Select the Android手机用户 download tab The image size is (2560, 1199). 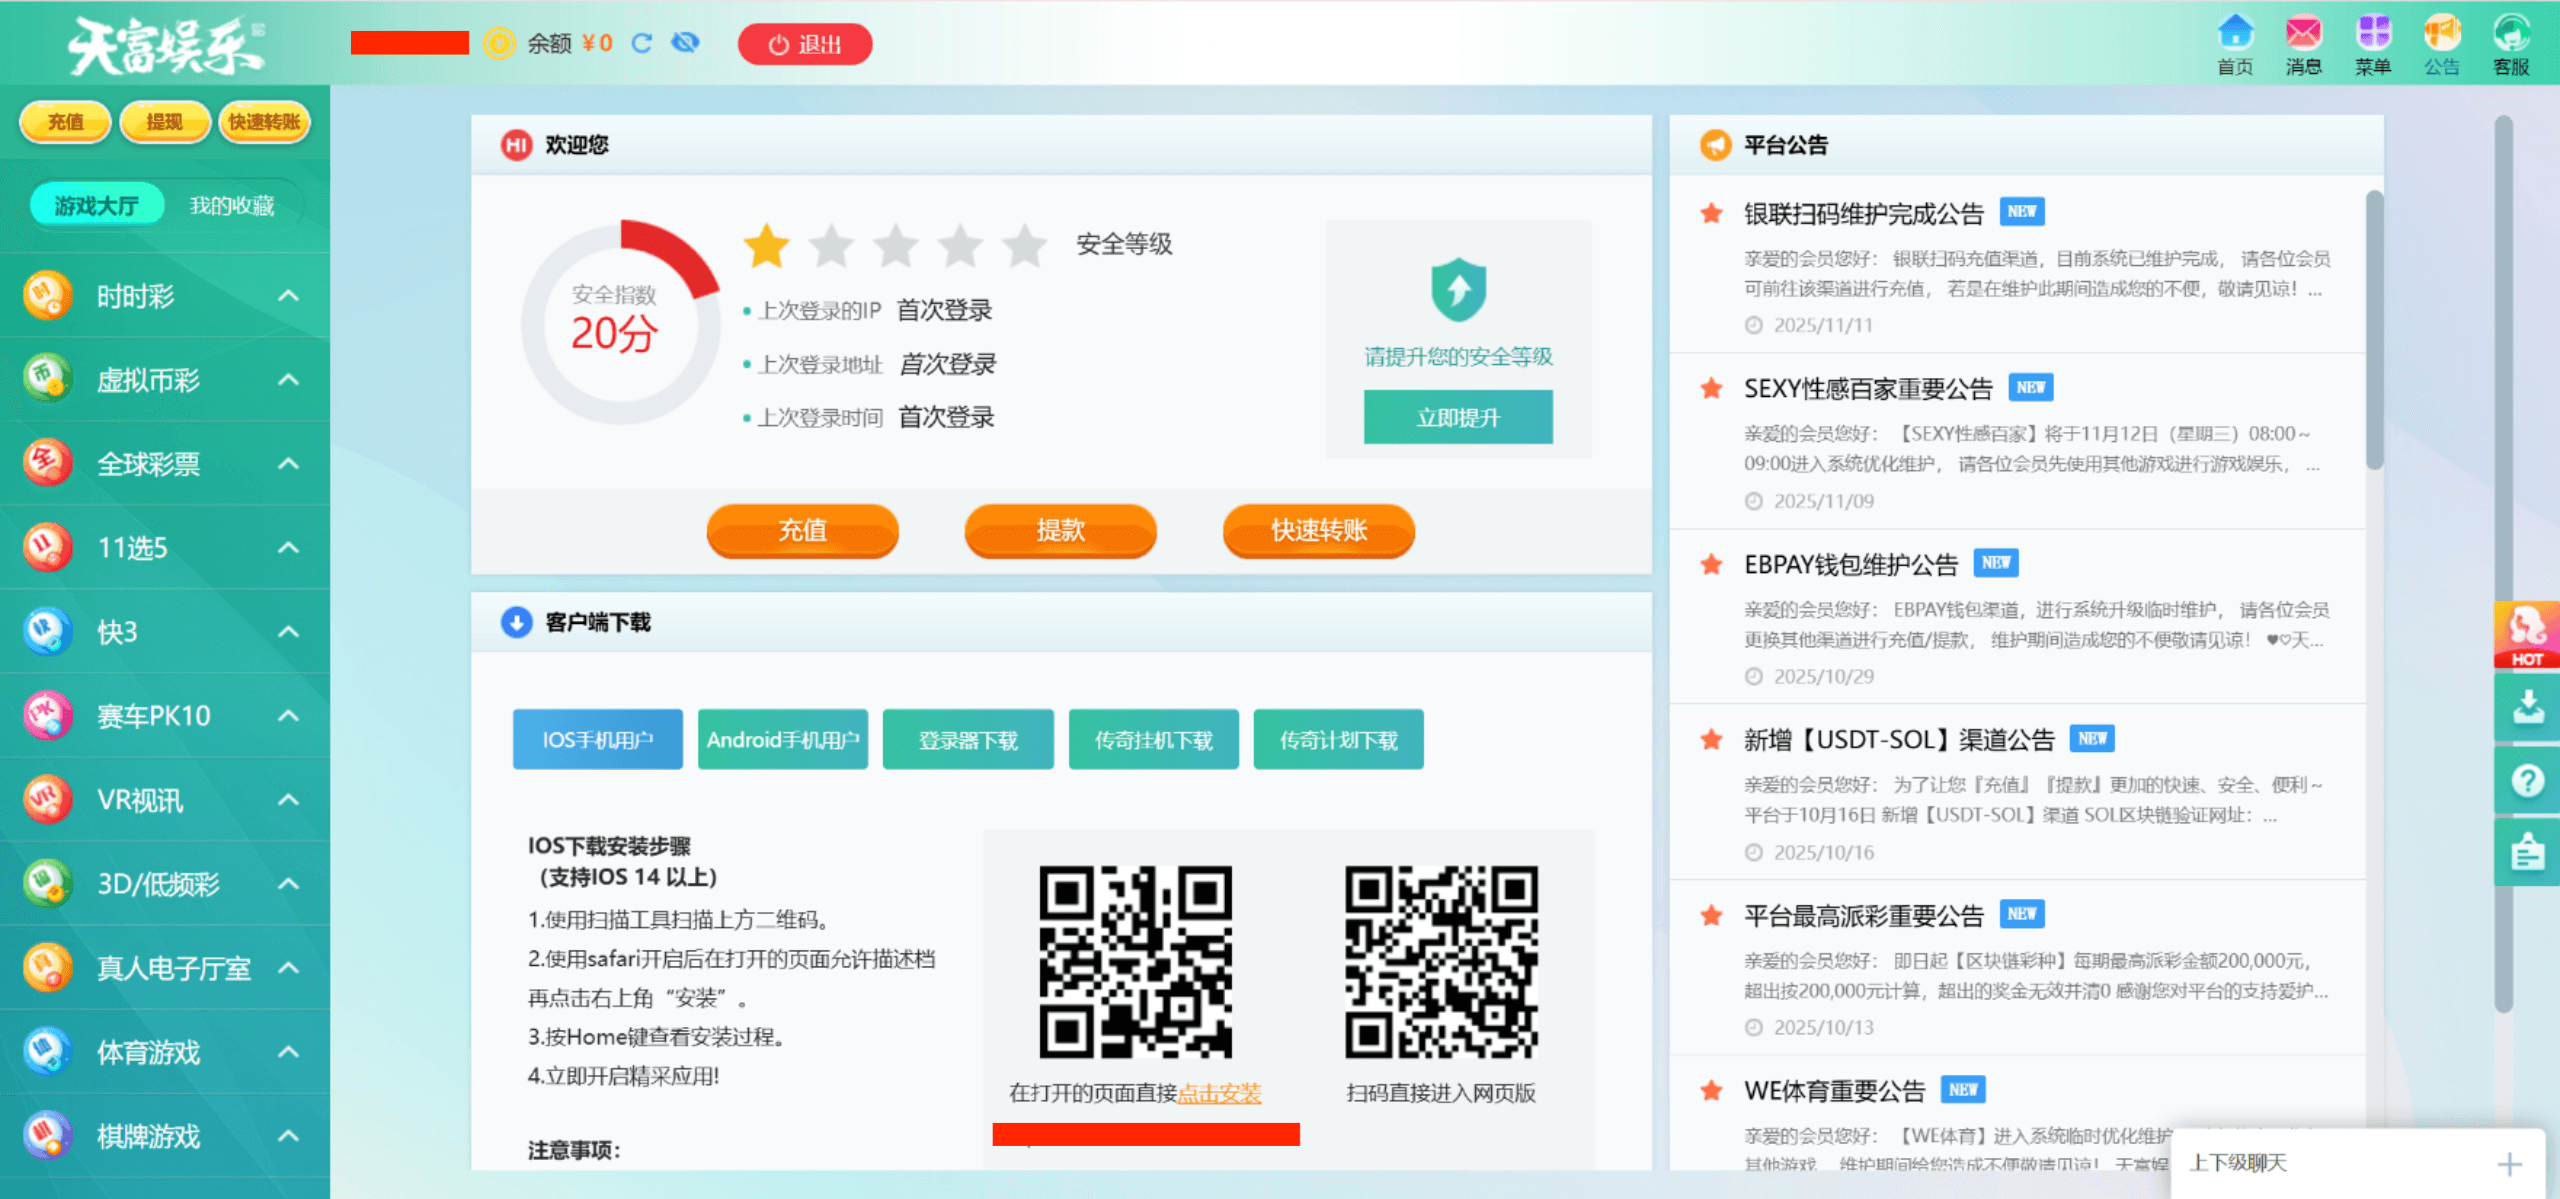click(782, 740)
